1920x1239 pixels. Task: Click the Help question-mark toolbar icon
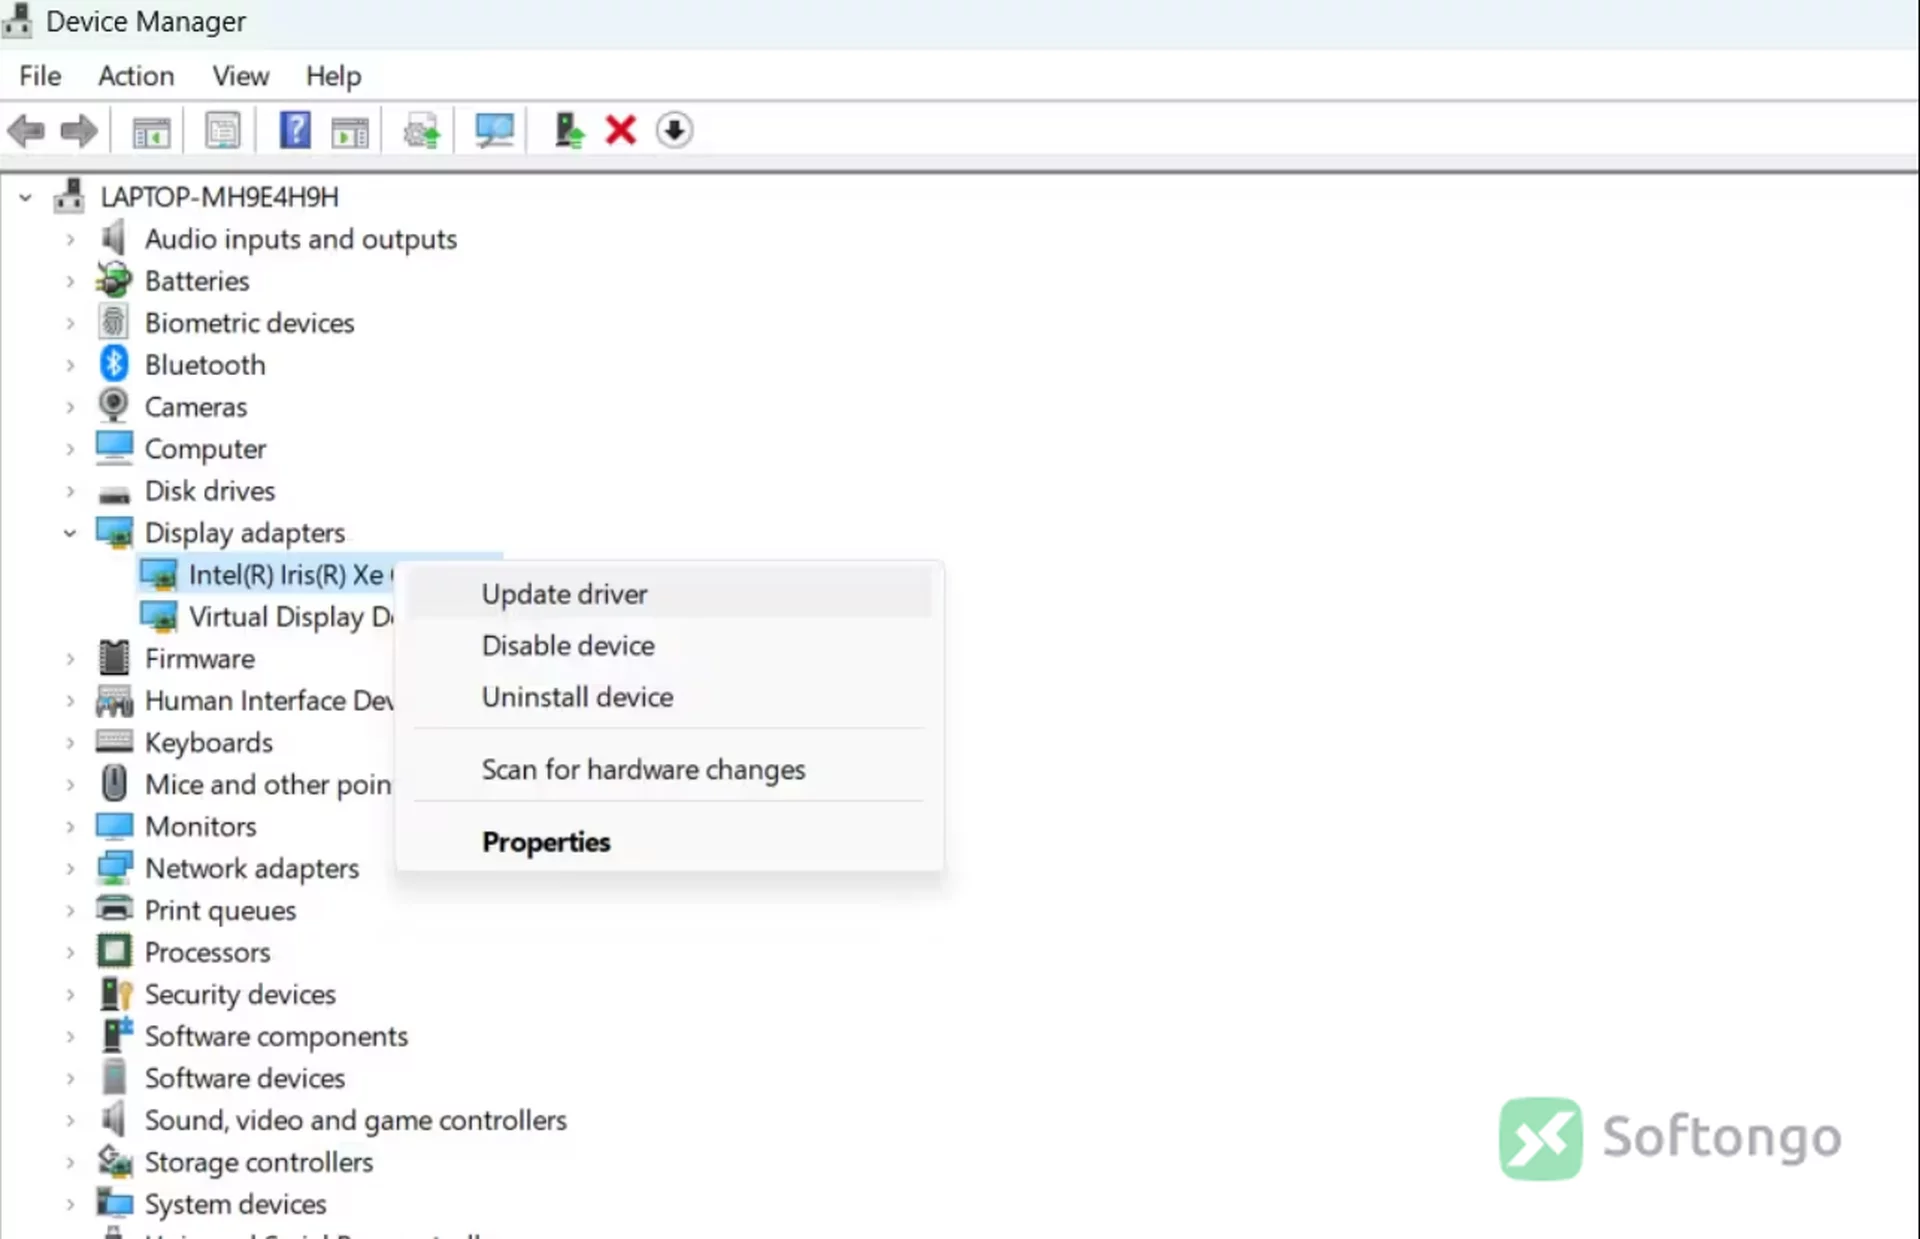click(x=294, y=131)
